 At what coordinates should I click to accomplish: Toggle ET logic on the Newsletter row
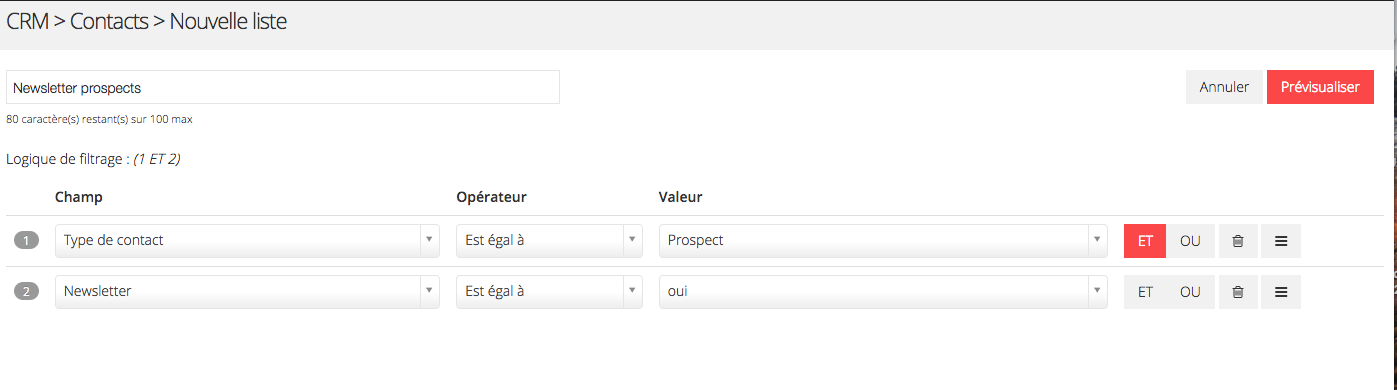coord(1145,292)
